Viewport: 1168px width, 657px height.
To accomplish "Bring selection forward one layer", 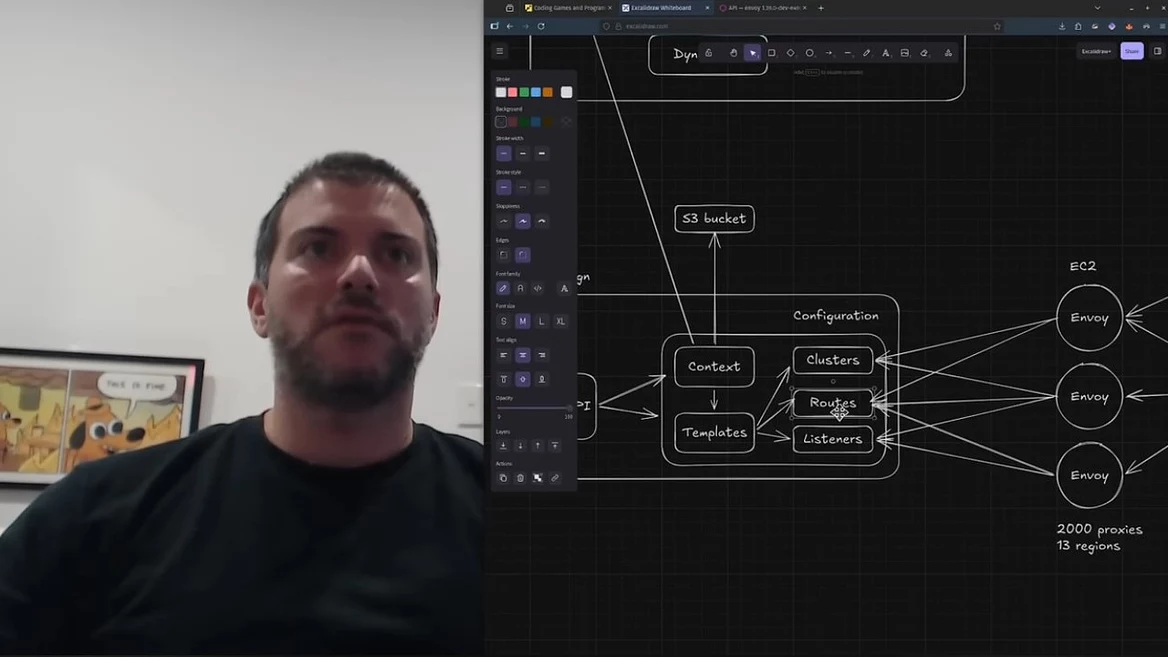I will pyautogui.click(x=538, y=445).
